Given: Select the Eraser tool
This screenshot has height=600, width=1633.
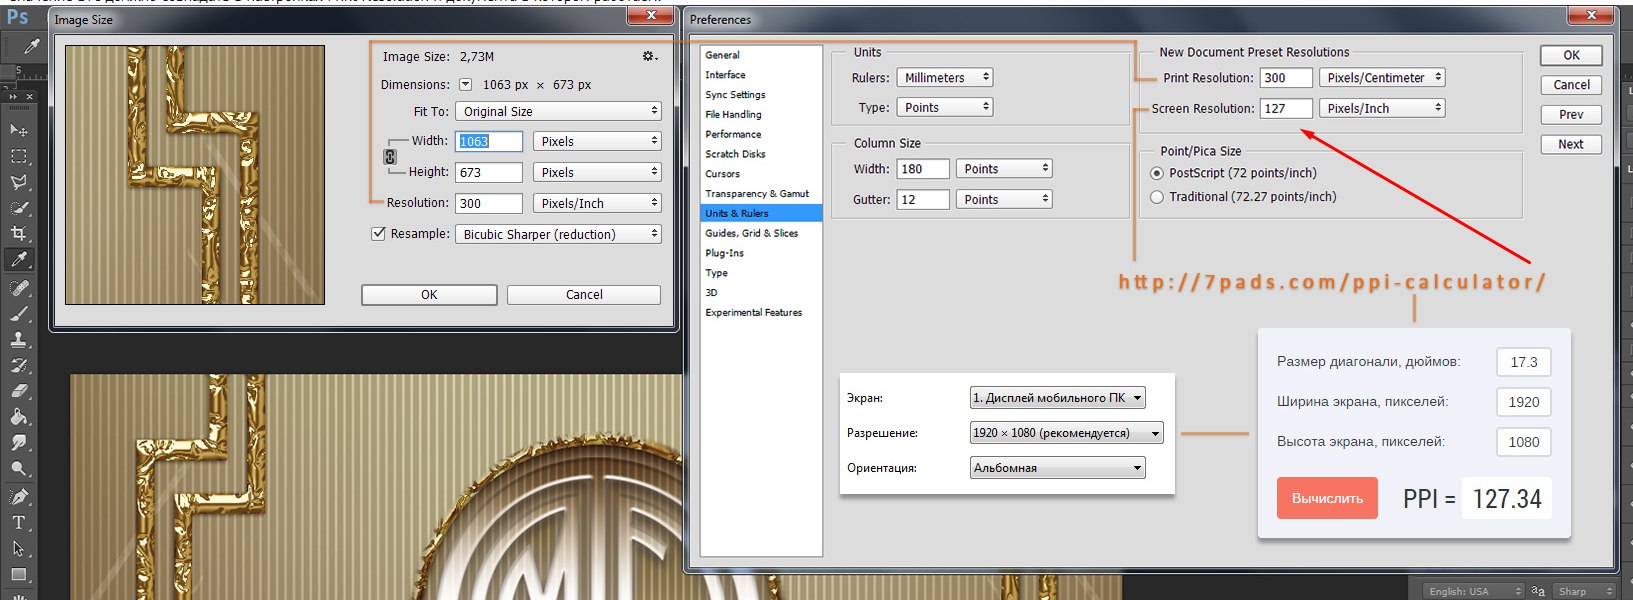Looking at the screenshot, I should 18,392.
